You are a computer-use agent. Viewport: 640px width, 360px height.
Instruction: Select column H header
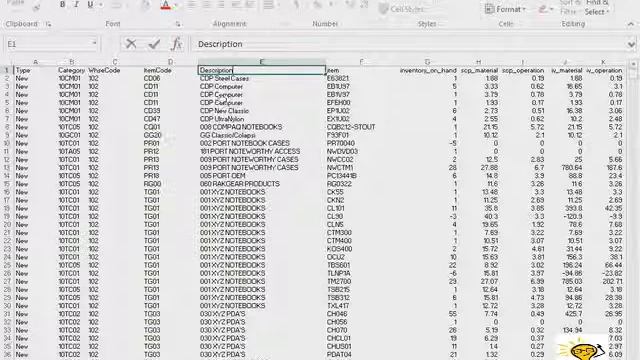[478, 62]
